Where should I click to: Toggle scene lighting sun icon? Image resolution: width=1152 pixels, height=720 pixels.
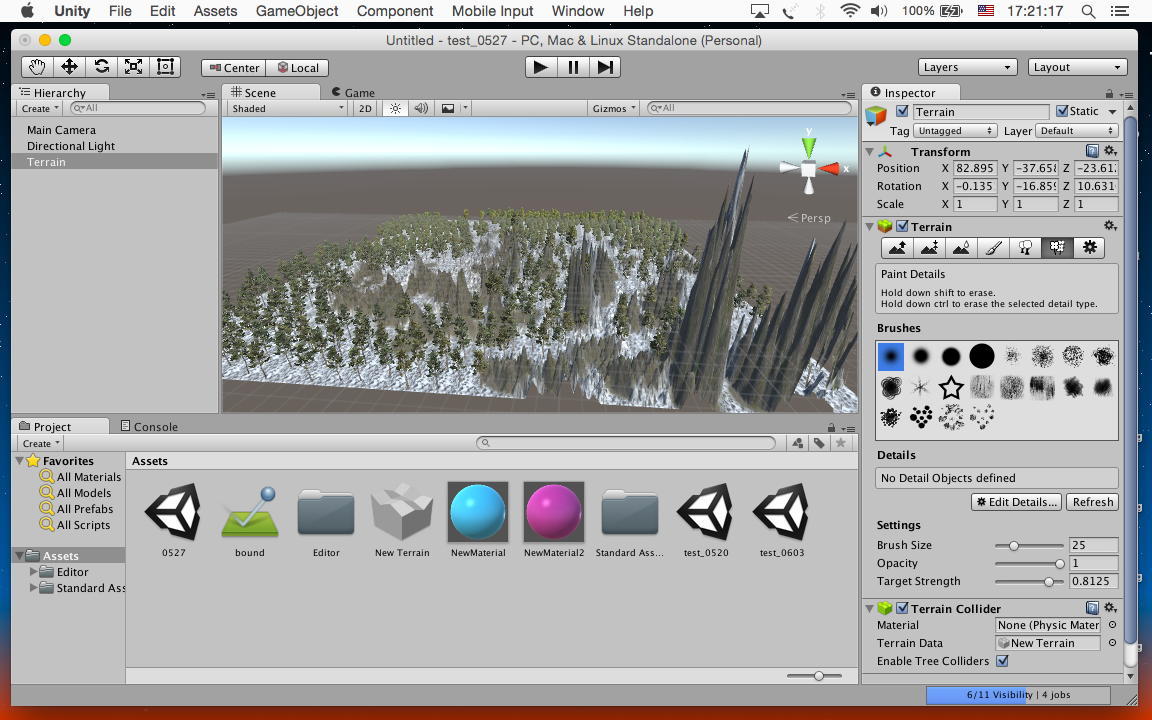coord(396,108)
